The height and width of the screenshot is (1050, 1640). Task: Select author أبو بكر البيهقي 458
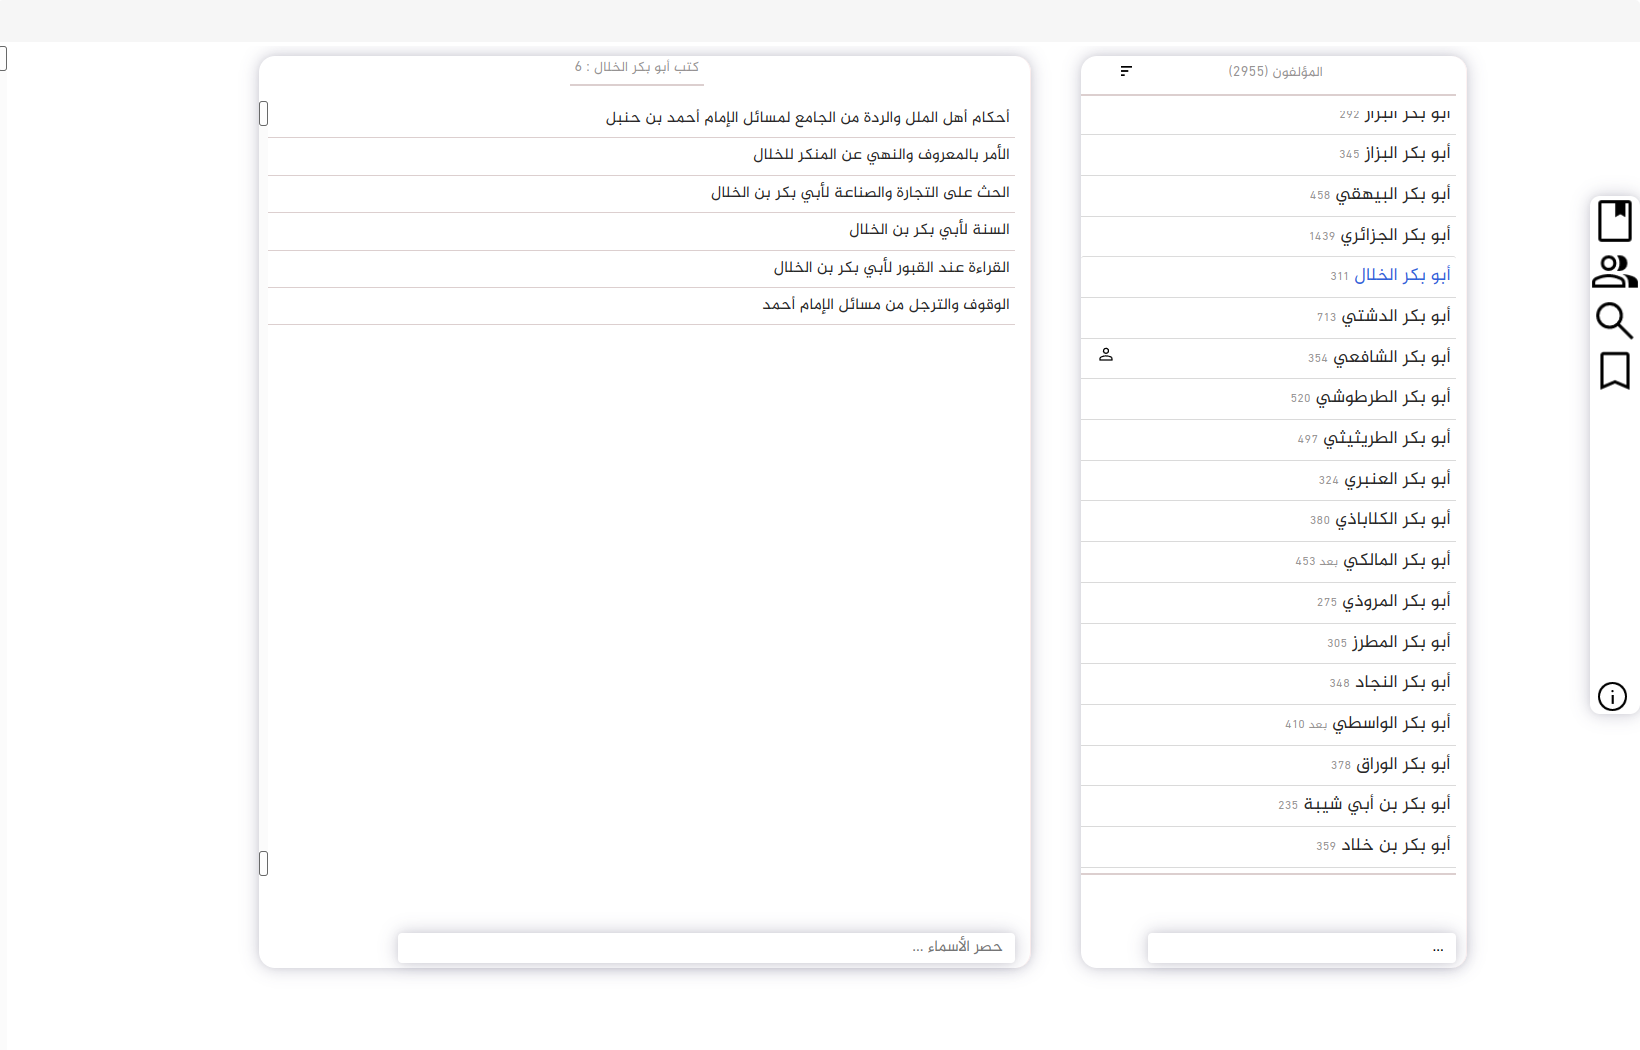[1268, 195]
